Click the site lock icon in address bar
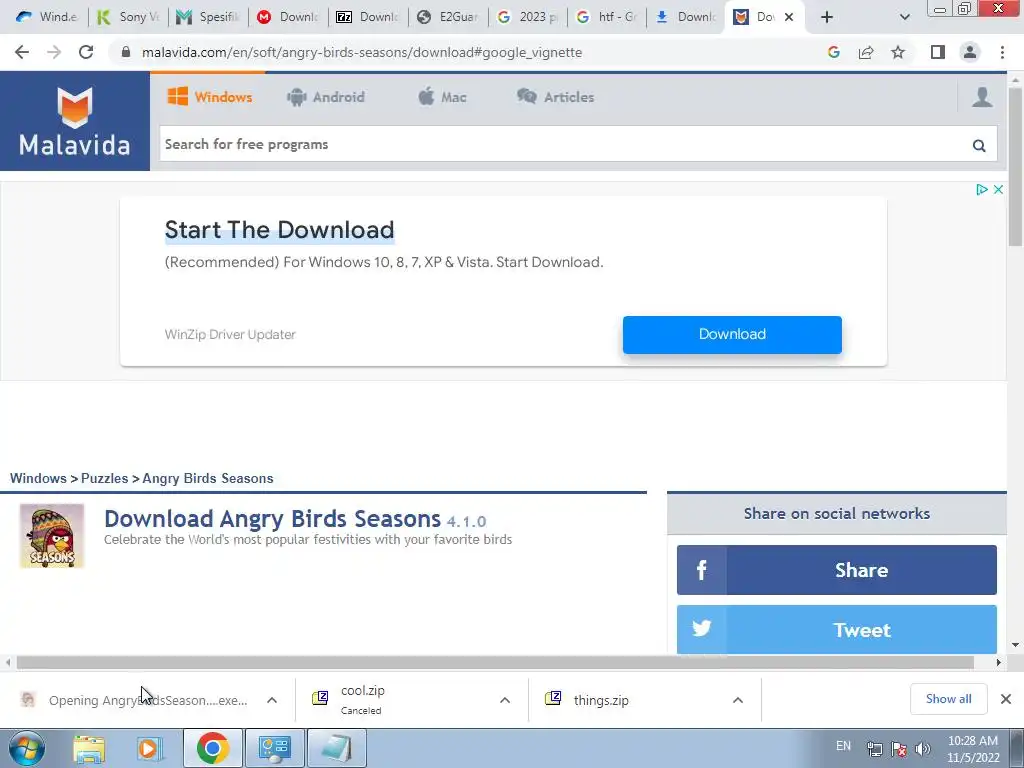The height and width of the screenshot is (768, 1024). [126, 52]
